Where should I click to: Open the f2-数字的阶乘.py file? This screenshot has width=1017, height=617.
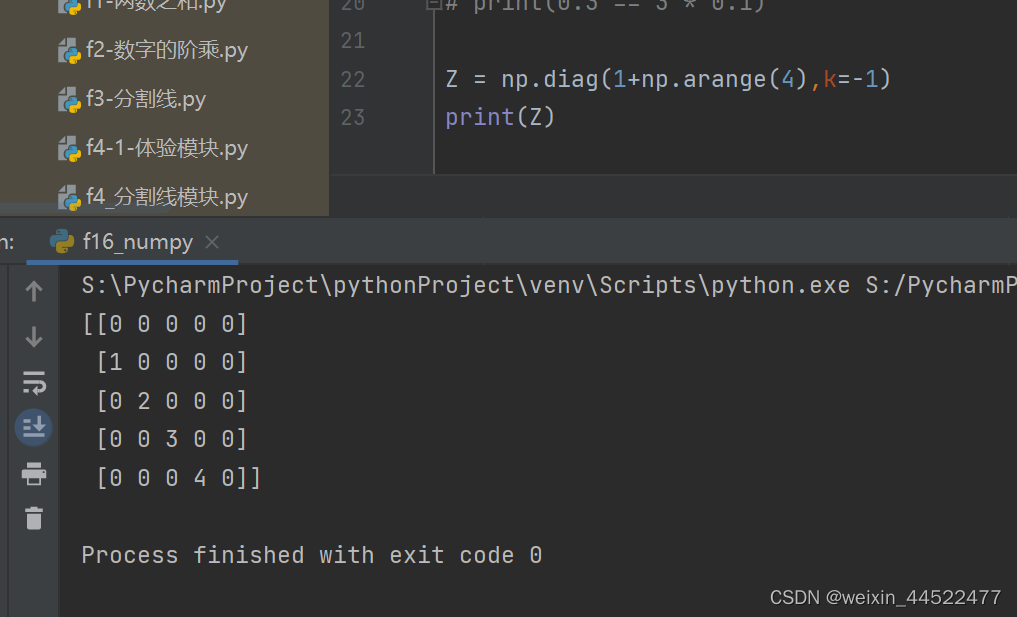point(167,50)
